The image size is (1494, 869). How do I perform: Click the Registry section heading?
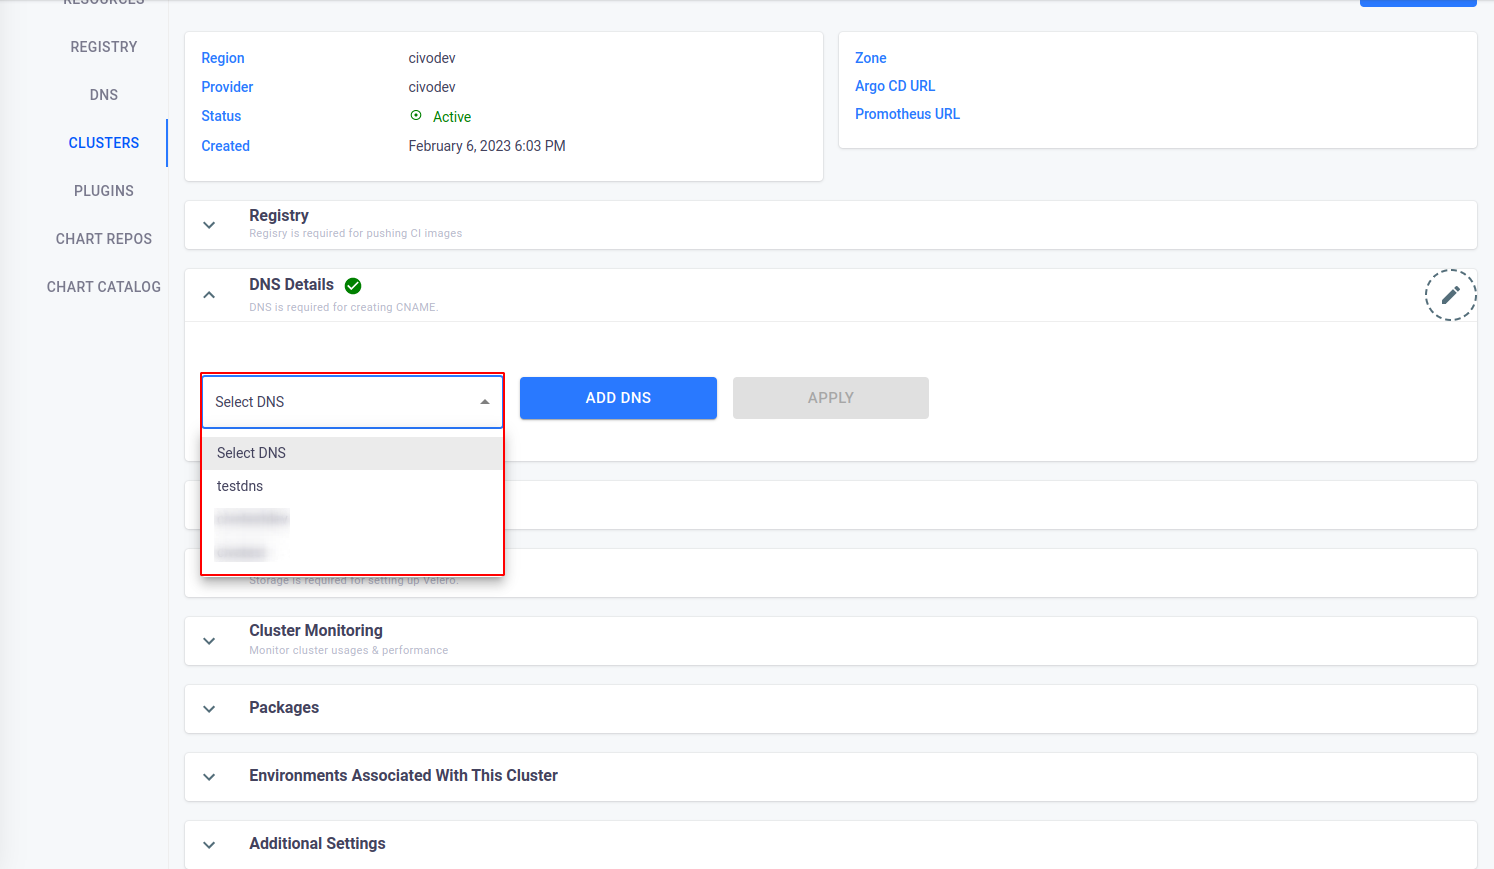279,215
